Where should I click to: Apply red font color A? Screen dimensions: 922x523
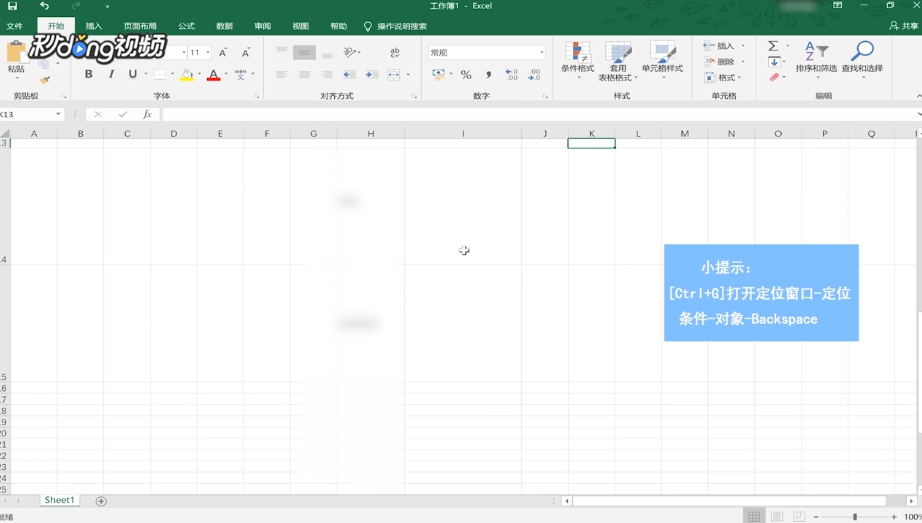(213, 75)
